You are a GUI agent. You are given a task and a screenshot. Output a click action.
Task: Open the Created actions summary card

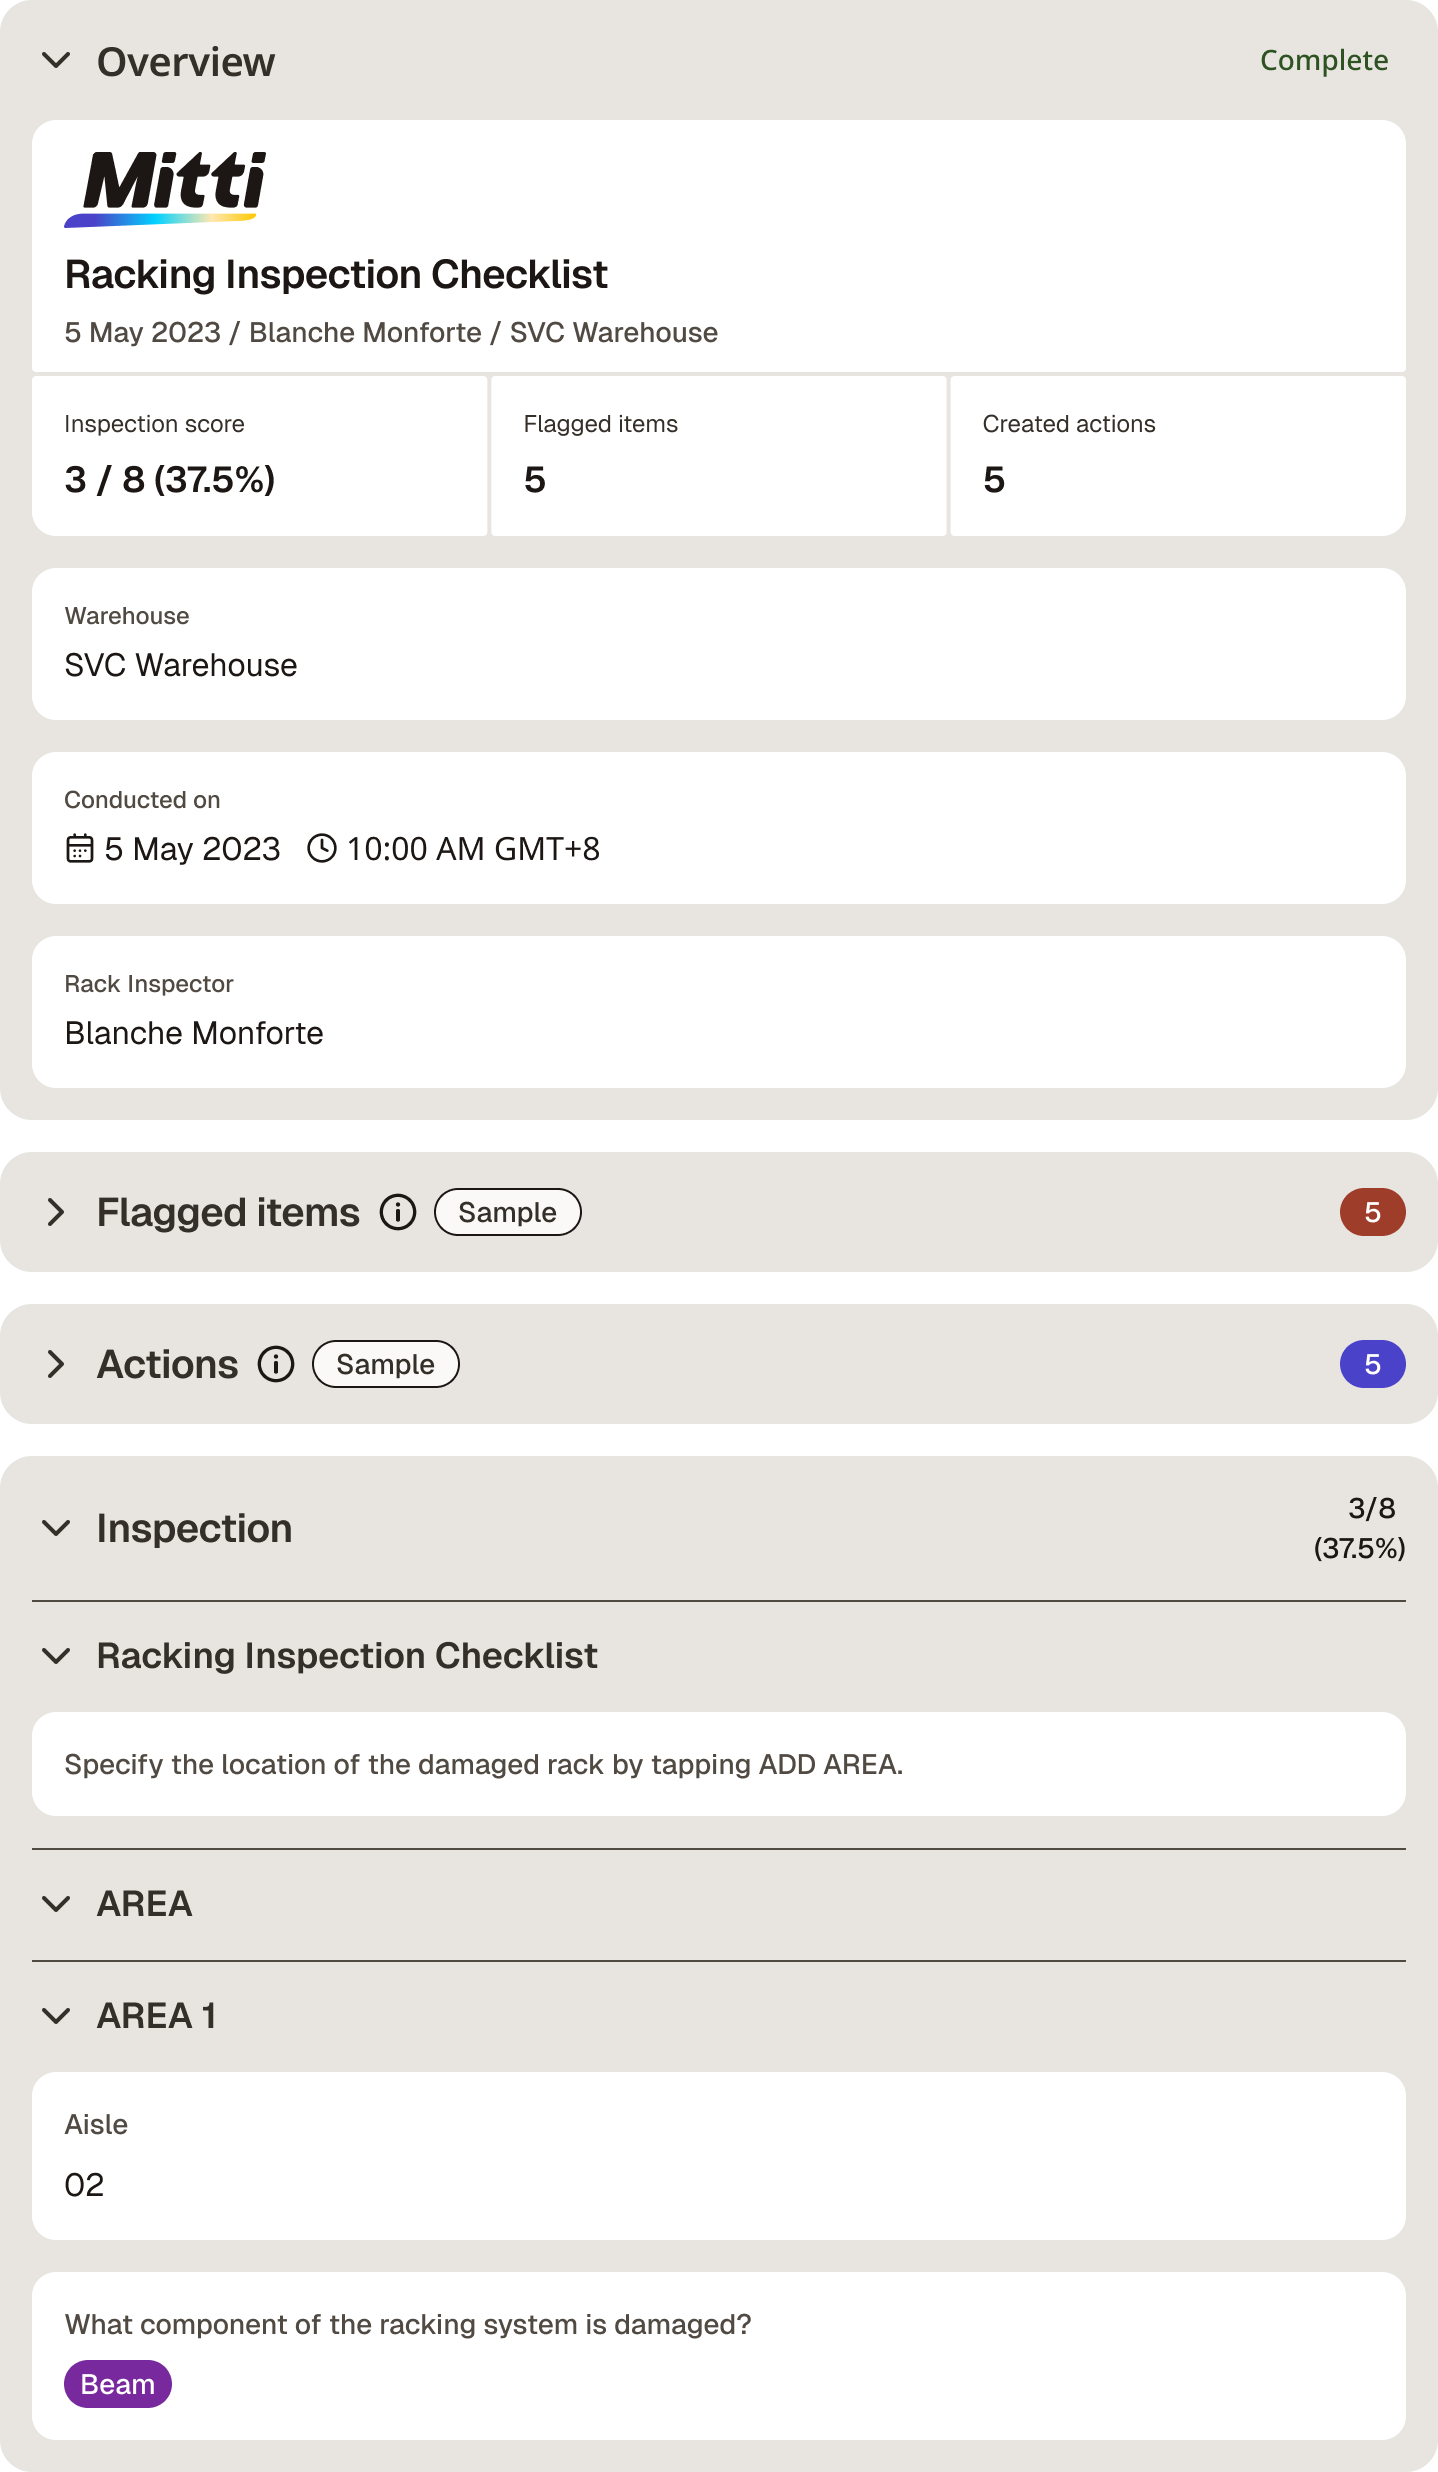1178,456
